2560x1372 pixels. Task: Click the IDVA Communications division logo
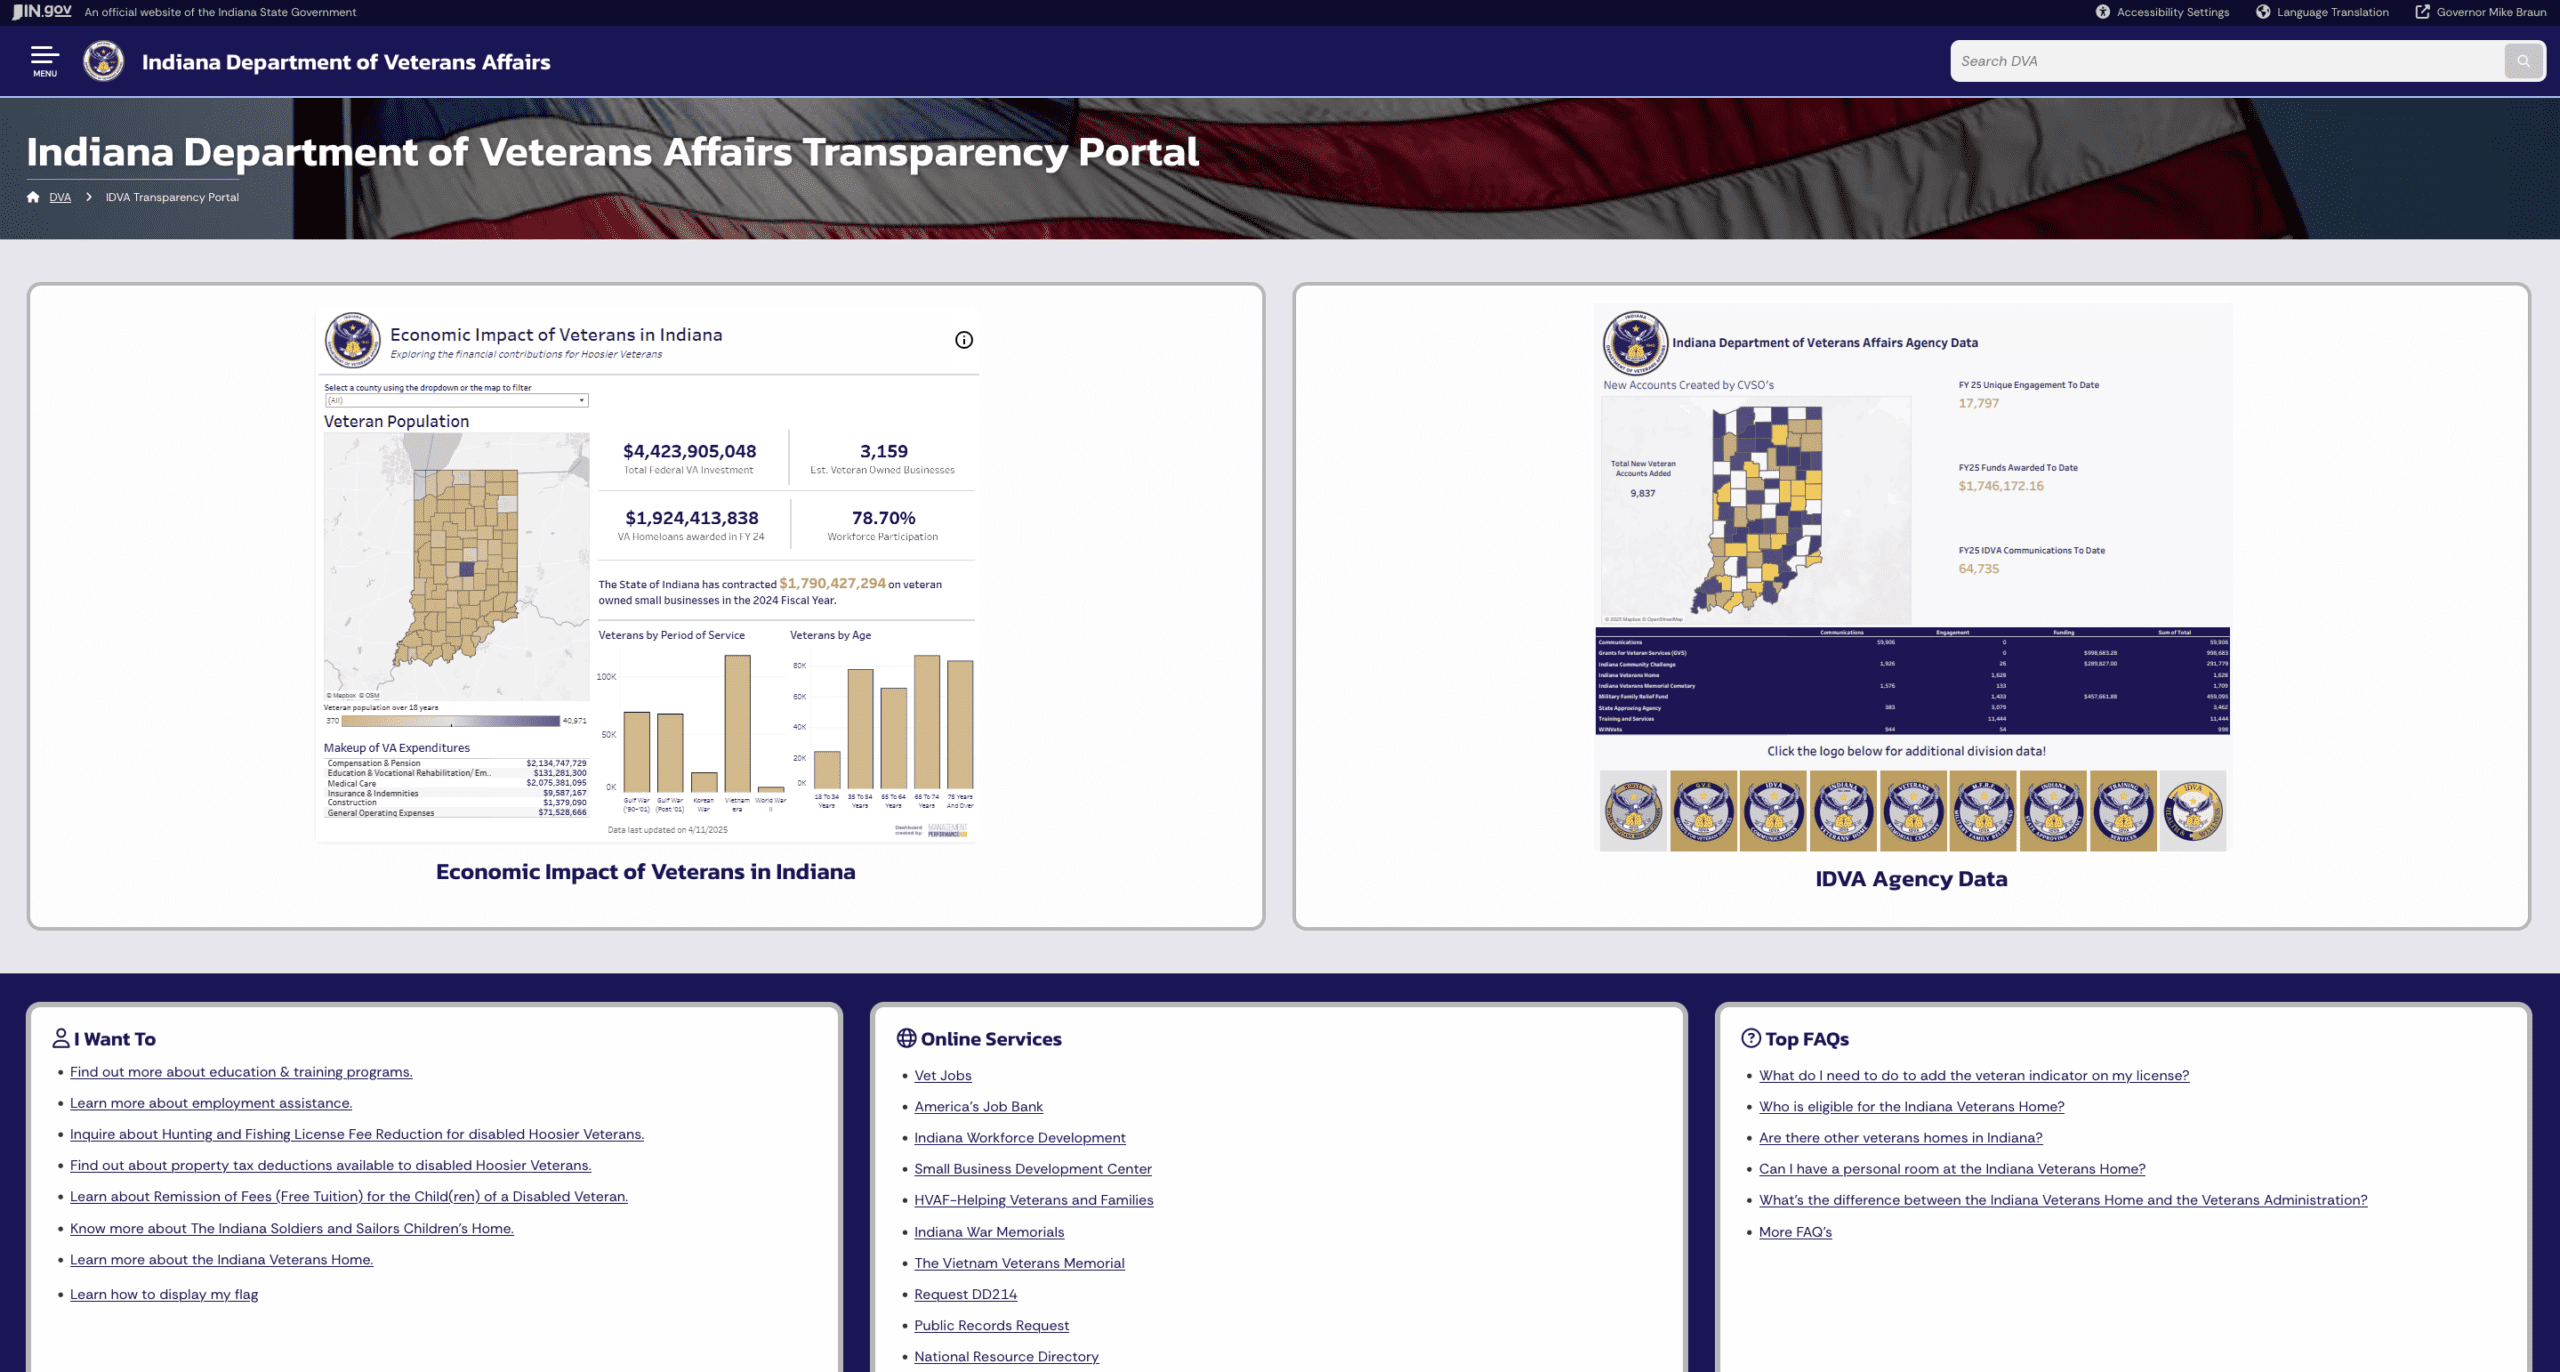click(1773, 811)
